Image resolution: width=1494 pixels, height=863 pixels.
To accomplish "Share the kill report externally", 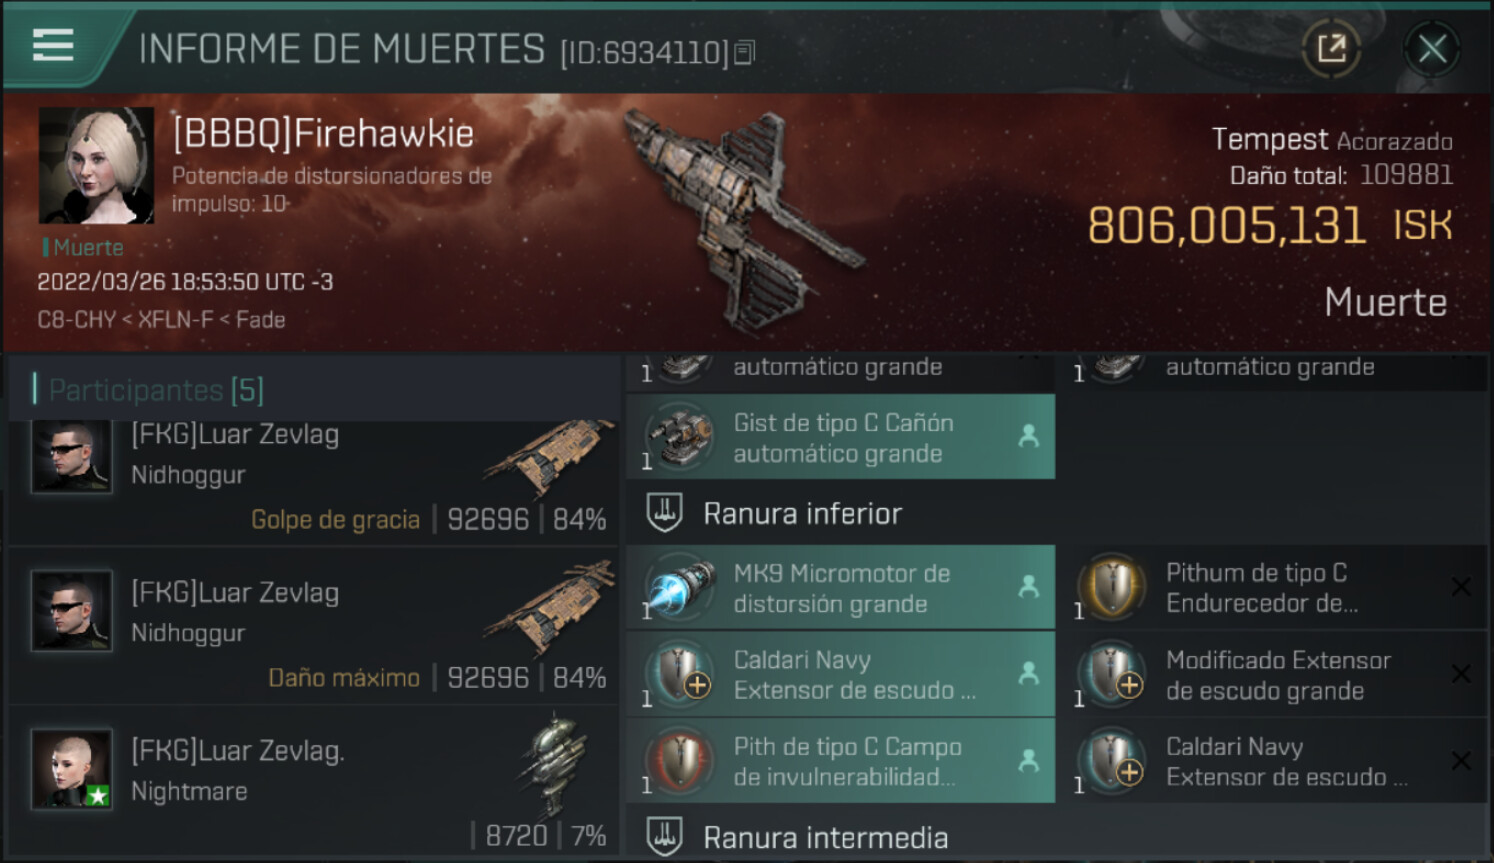I will tap(1331, 48).
